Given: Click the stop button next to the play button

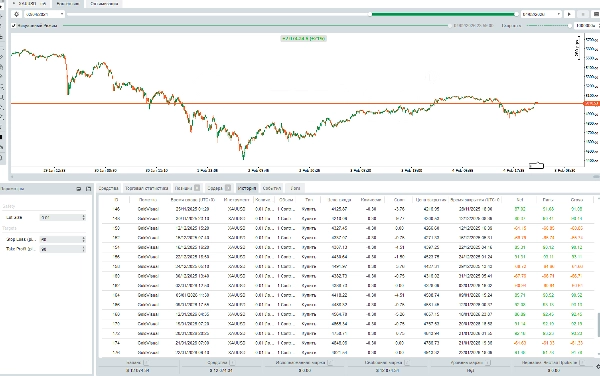Looking at the screenshot, I should coord(583,14).
